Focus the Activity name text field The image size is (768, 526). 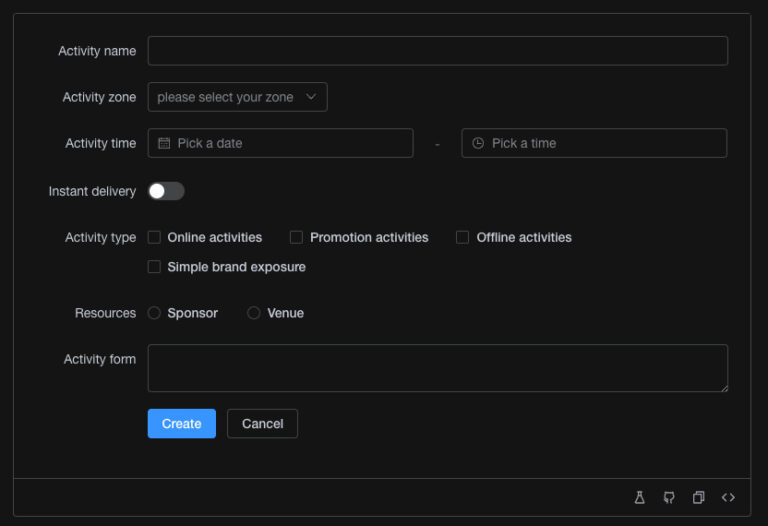click(437, 51)
